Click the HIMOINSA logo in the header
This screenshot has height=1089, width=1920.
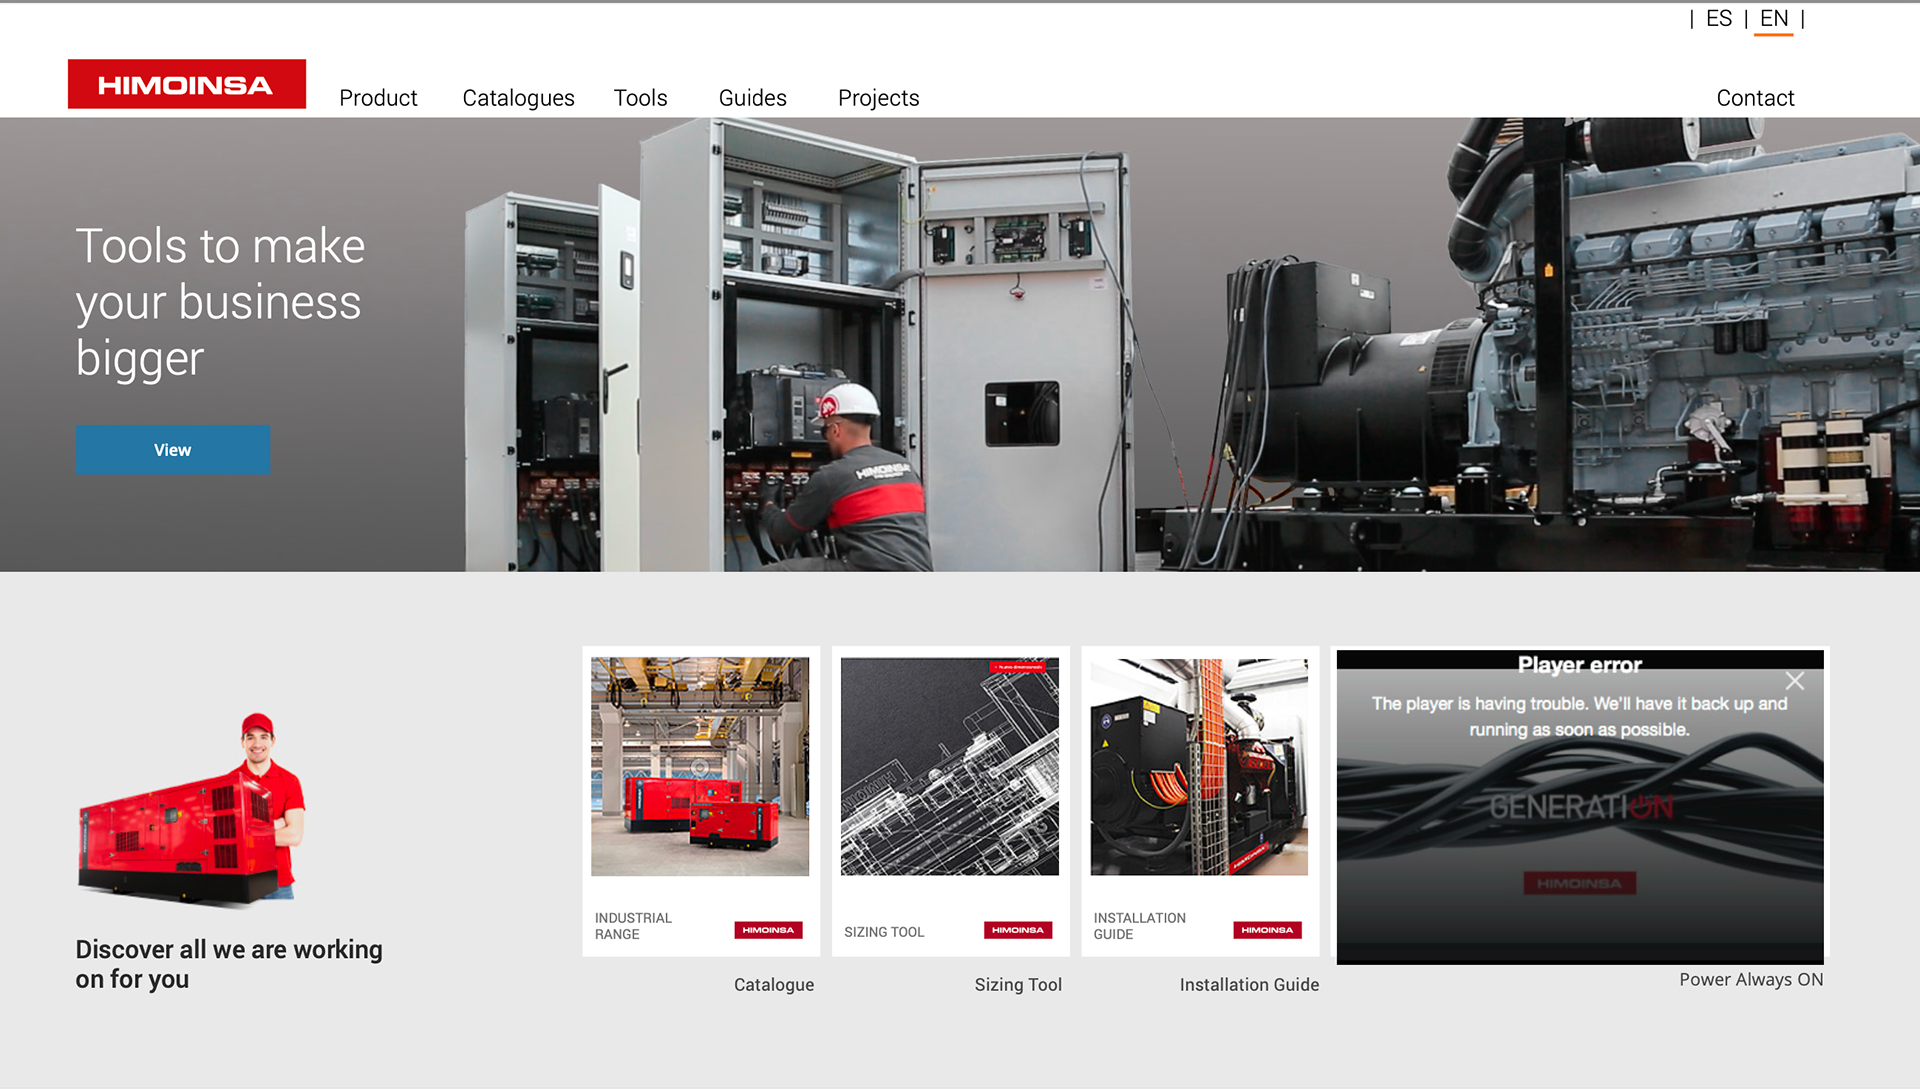click(186, 84)
